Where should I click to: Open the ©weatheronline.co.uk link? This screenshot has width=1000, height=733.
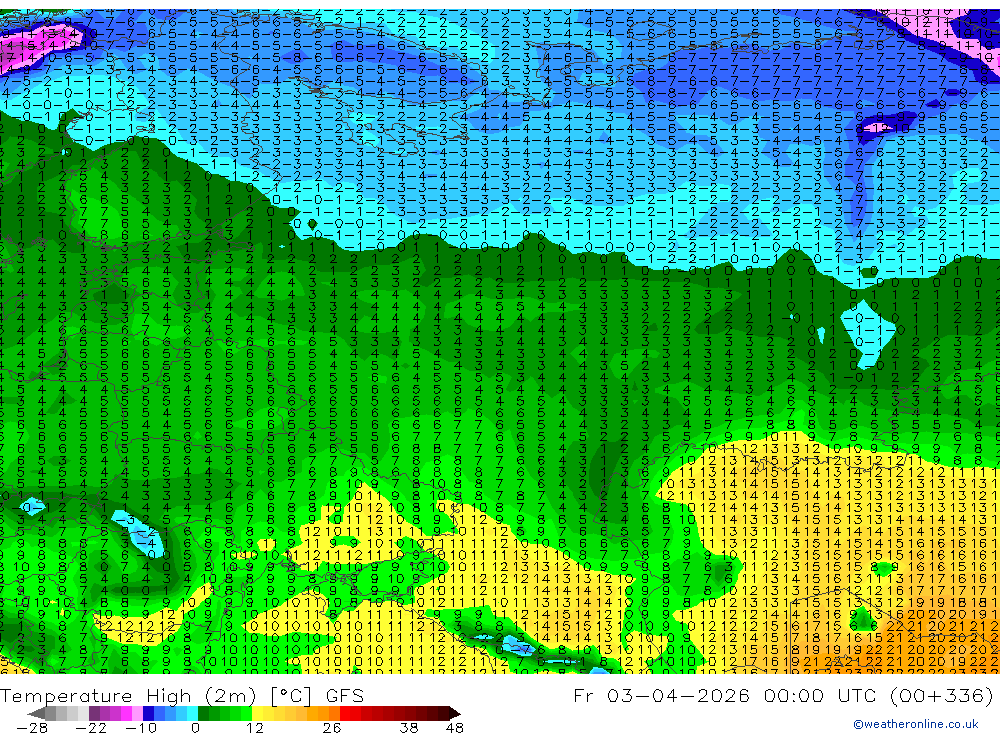[916, 724]
